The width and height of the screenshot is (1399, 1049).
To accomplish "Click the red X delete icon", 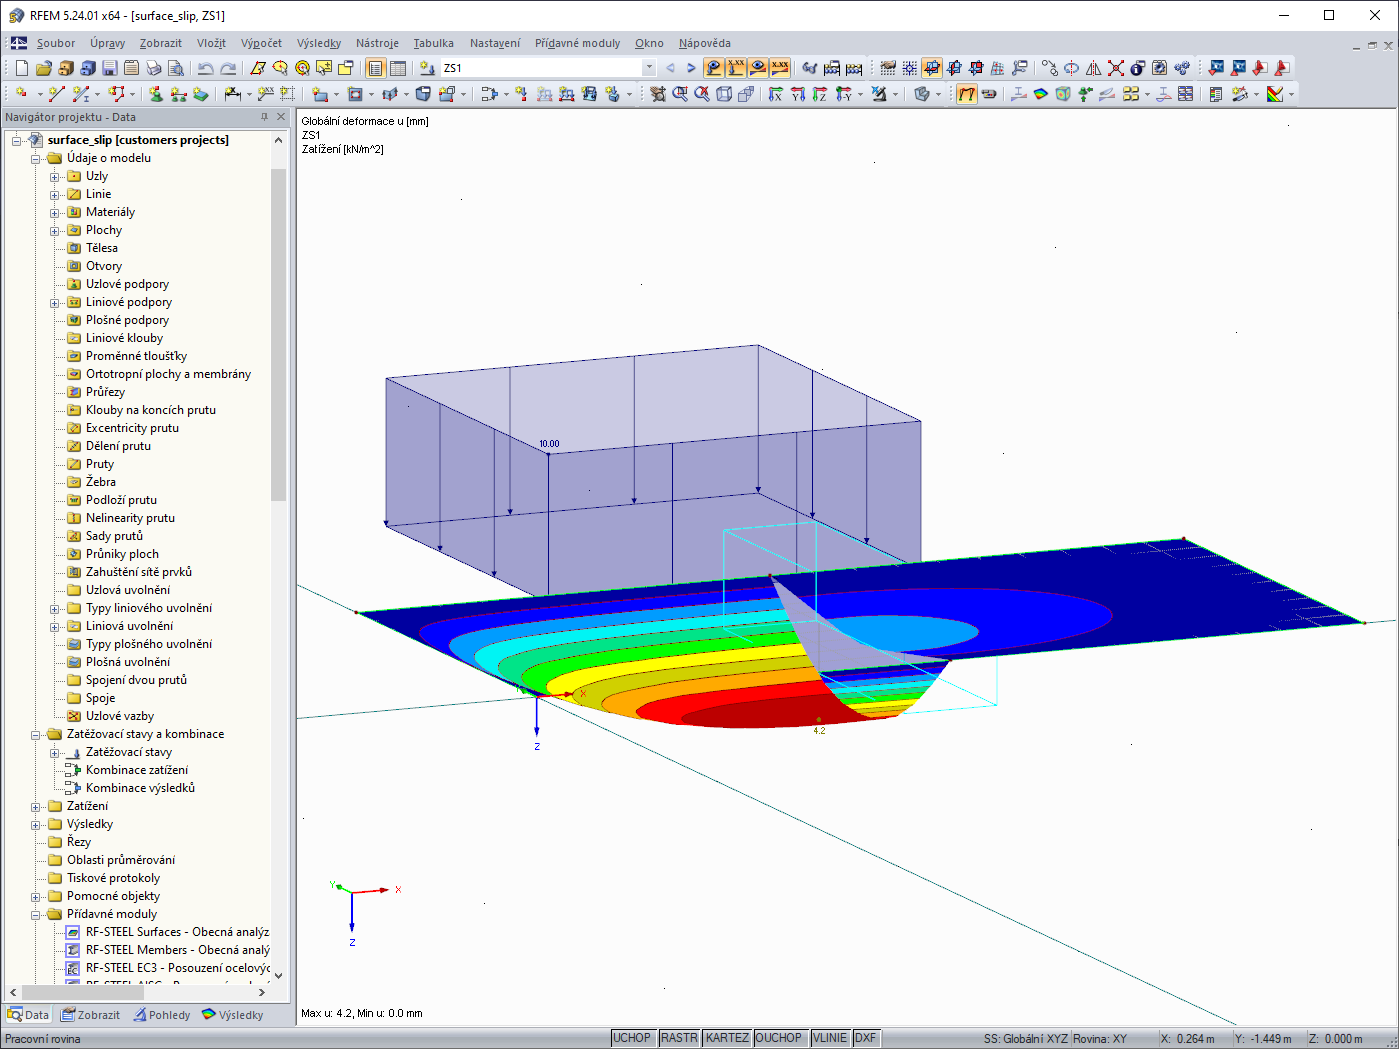I will click(1116, 68).
